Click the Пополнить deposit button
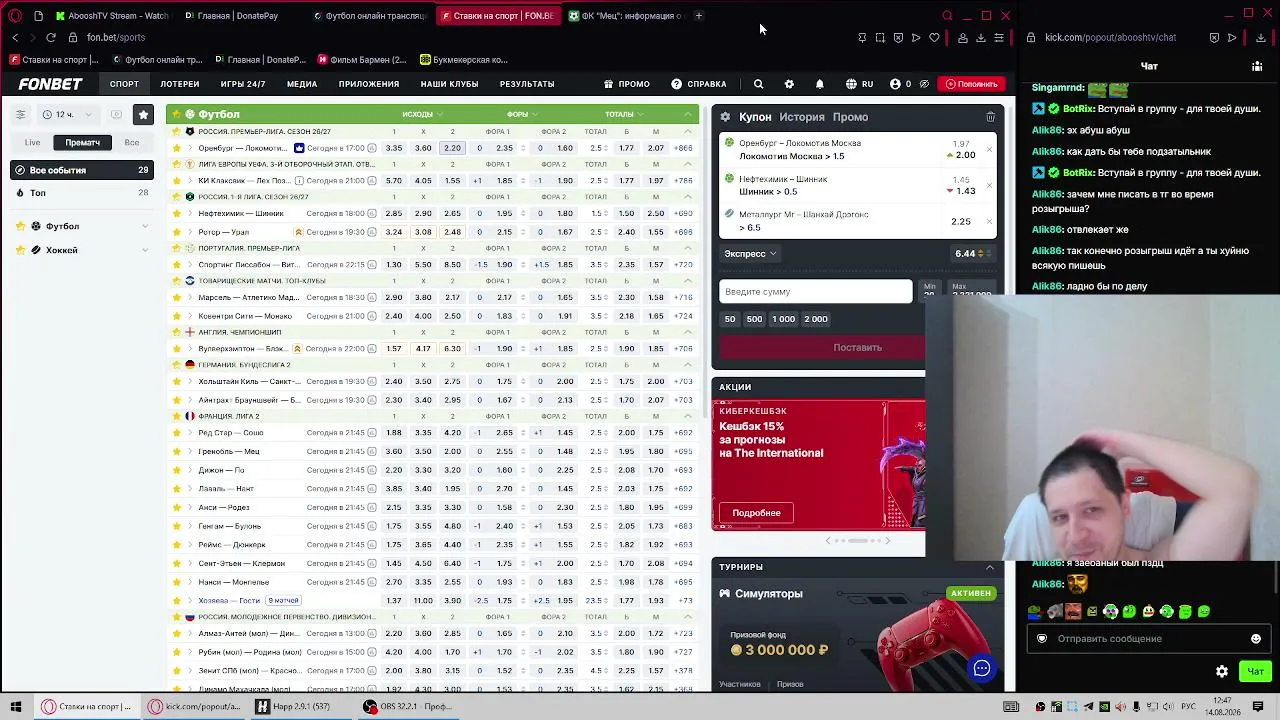 (x=971, y=84)
